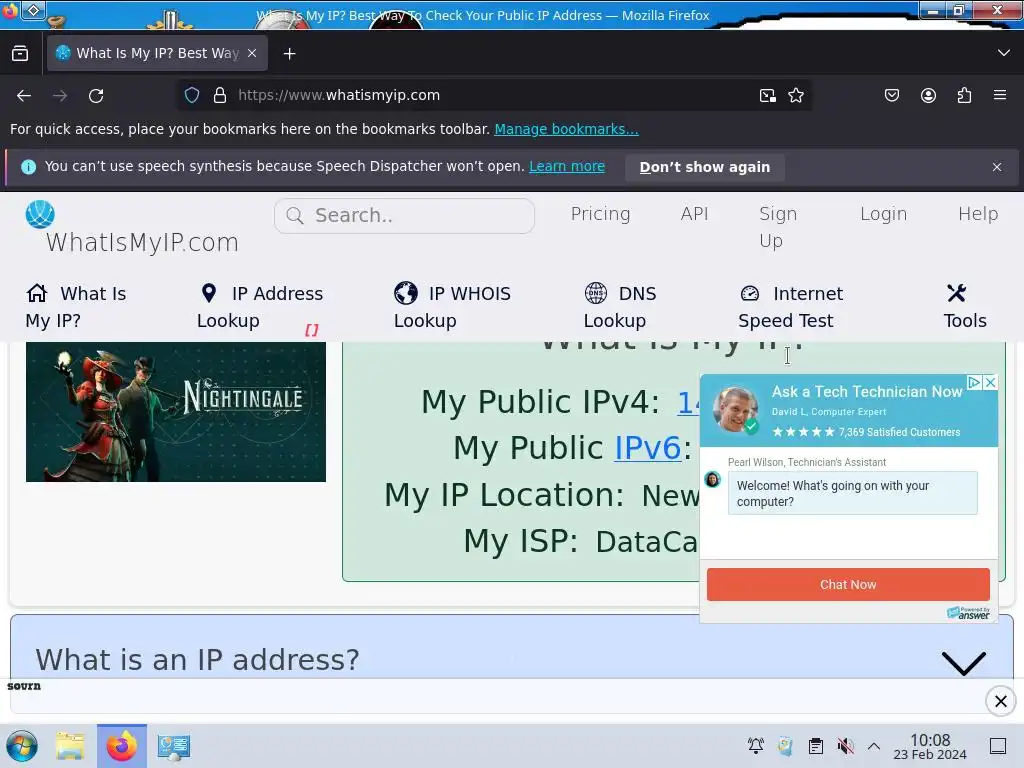The height and width of the screenshot is (768, 1024).
Task: Open the Pricing page
Action: coord(600,214)
